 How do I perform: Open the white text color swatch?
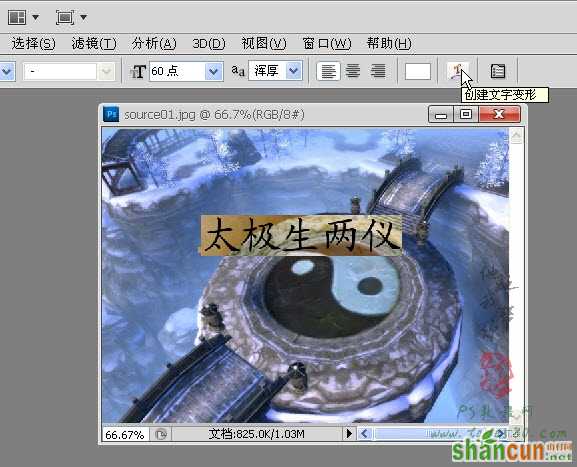click(418, 71)
